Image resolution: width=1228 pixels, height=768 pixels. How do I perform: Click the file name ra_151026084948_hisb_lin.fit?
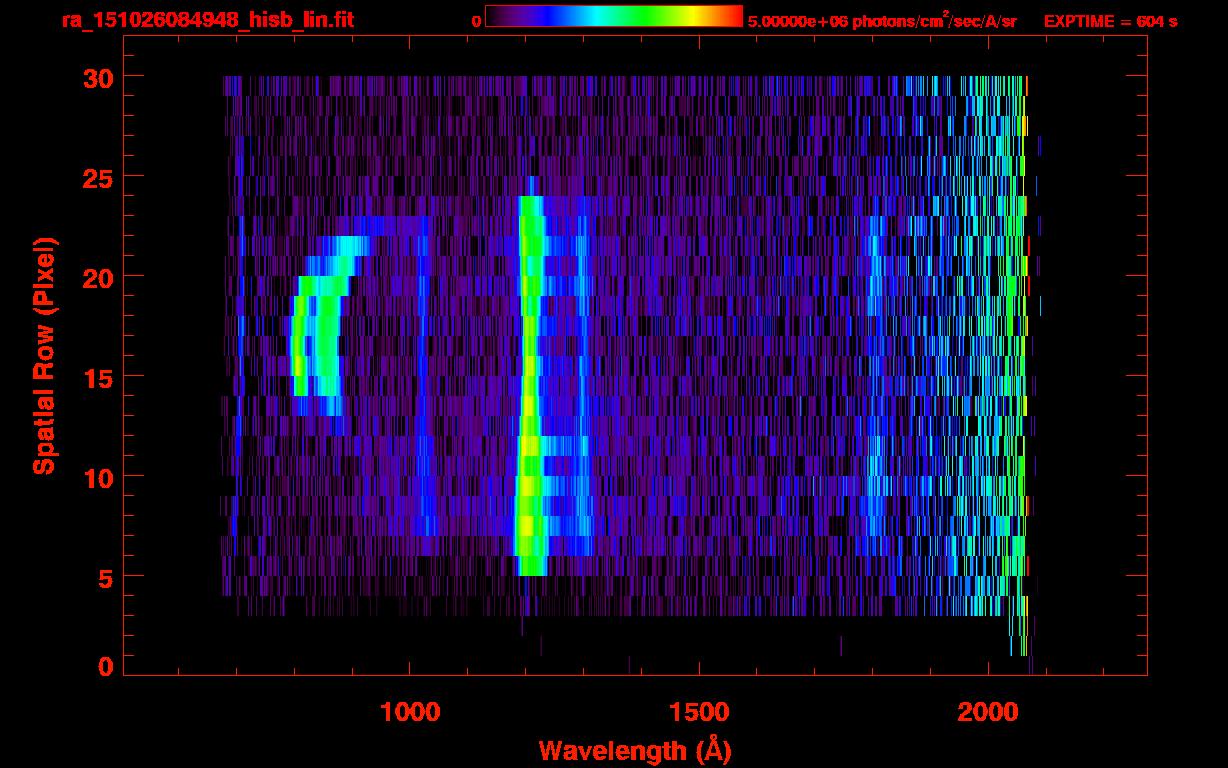click(207, 20)
